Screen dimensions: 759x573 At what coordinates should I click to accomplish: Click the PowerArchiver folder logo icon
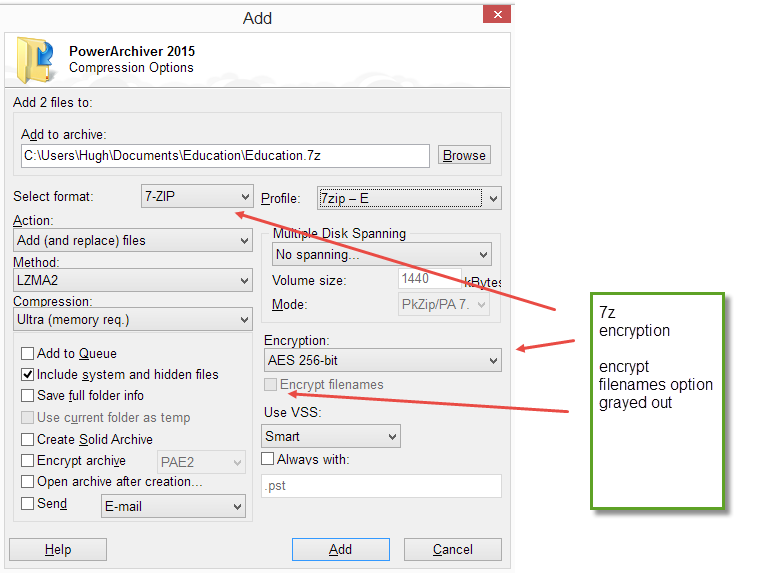pyautogui.click(x=34, y=60)
